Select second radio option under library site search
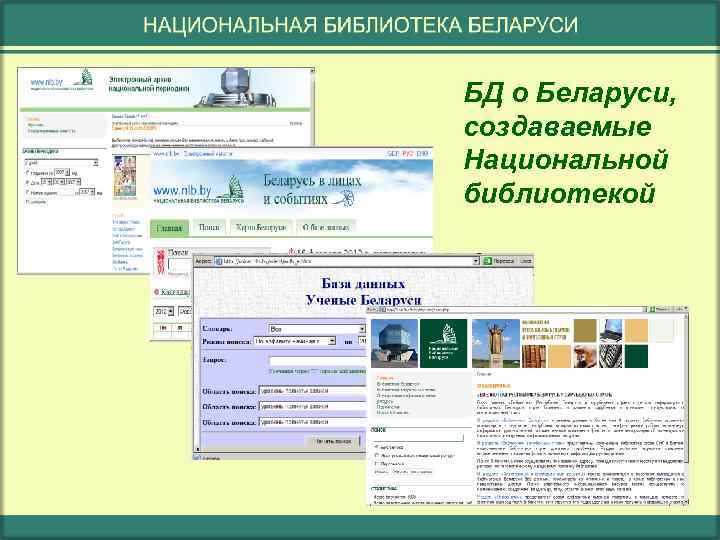Image resolution: width=720 pixels, height=540 pixels. coord(377,456)
